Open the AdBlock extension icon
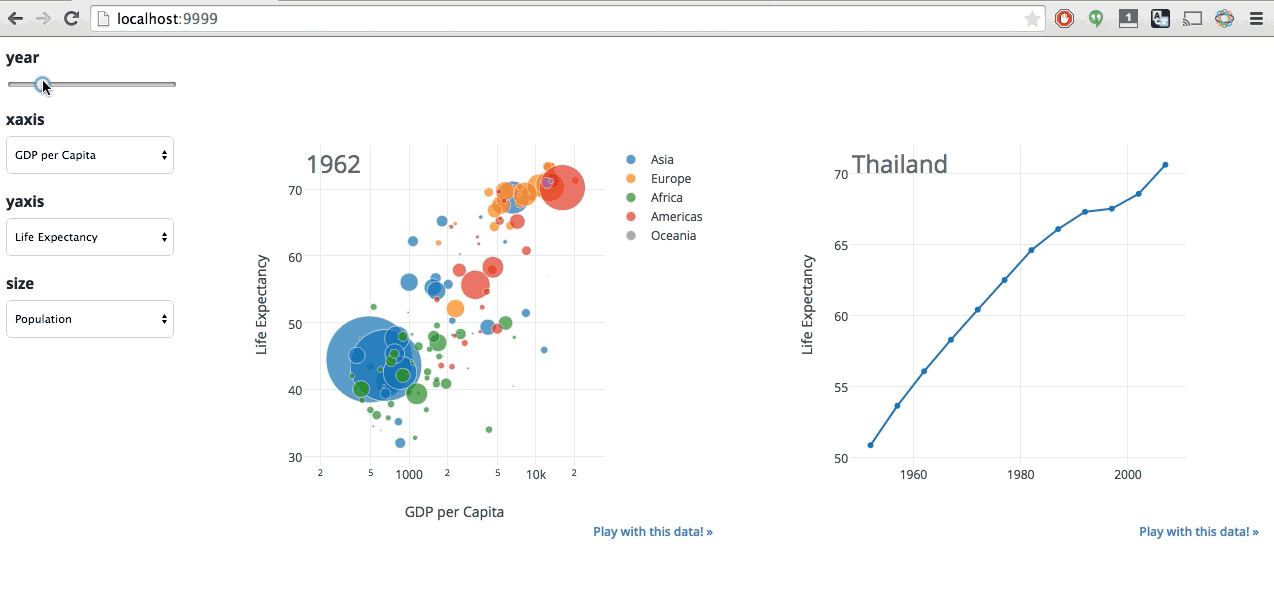The height and width of the screenshot is (598, 1274). [1064, 18]
